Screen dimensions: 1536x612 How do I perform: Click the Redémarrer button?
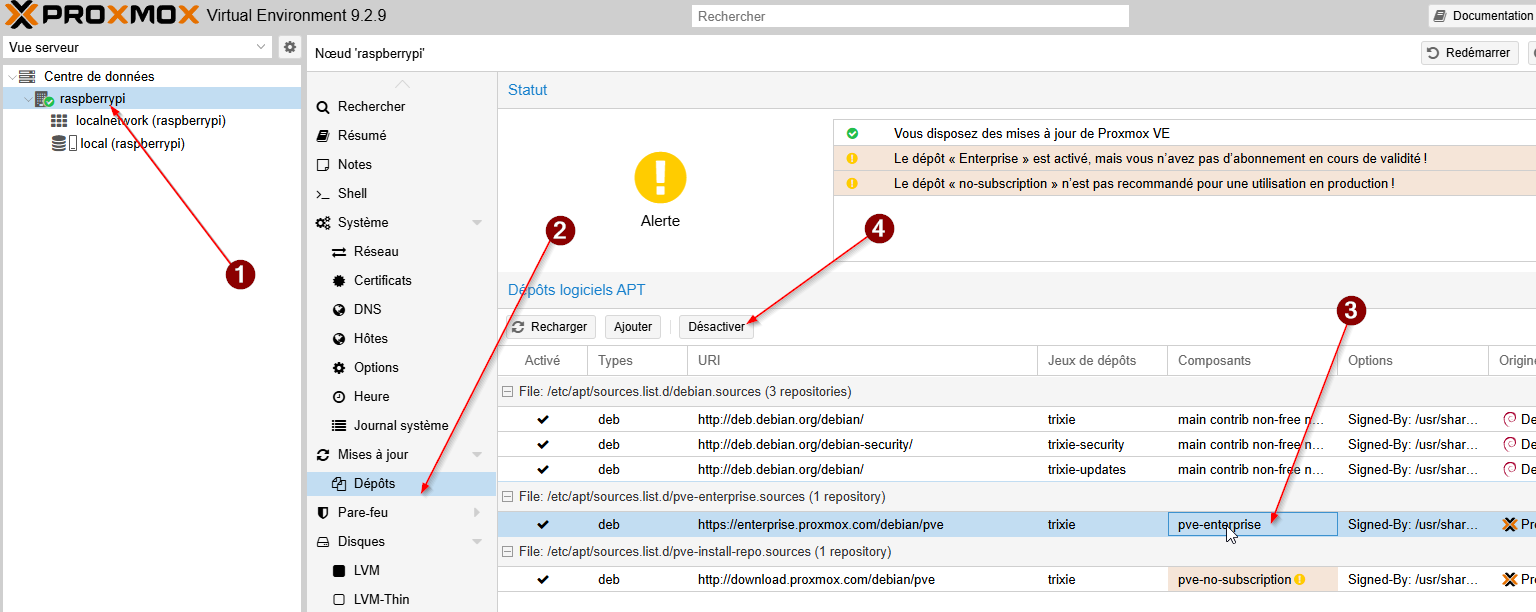pos(1469,53)
